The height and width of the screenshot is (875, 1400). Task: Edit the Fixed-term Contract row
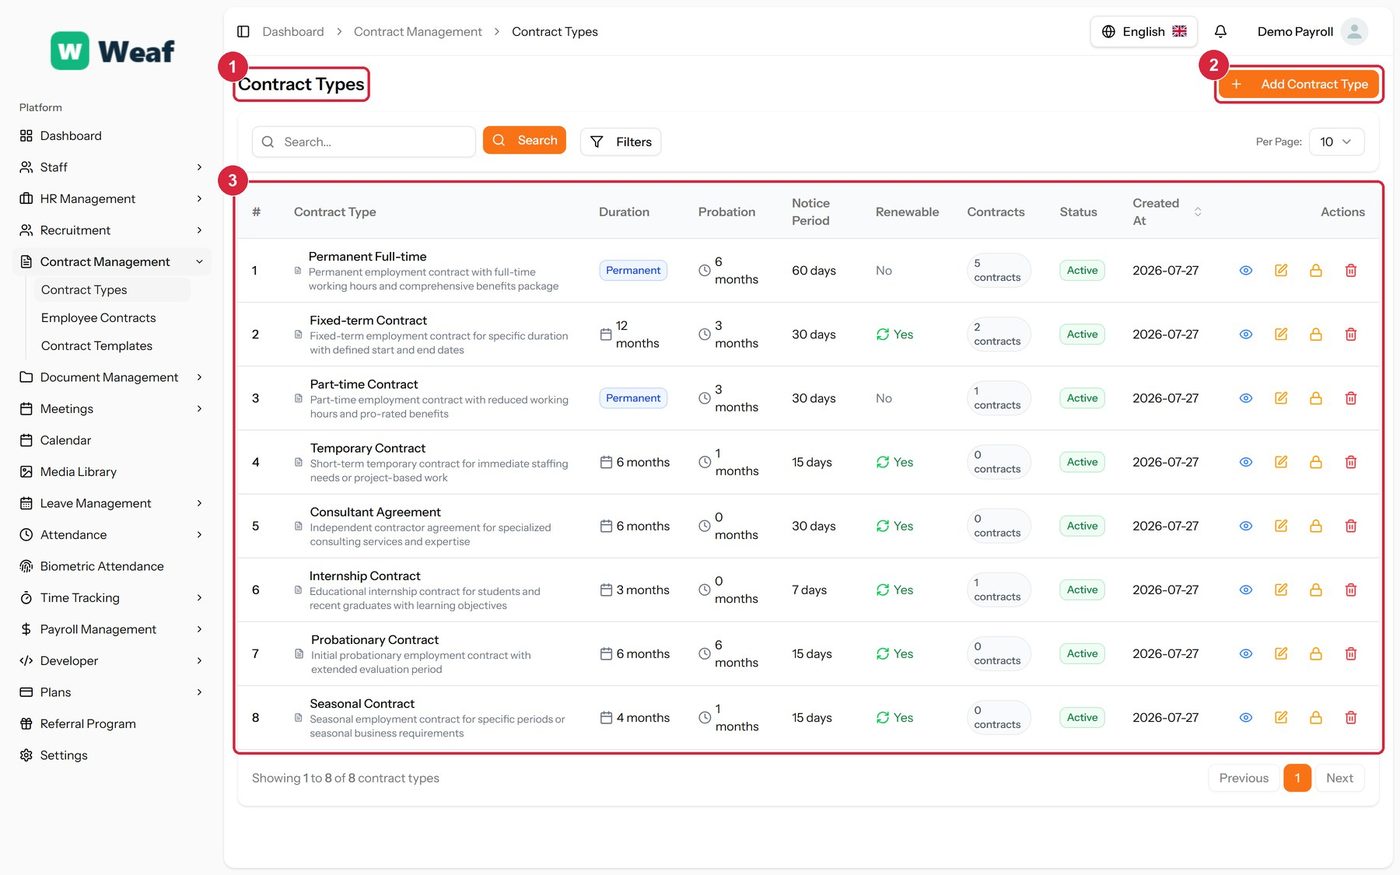[x=1281, y=335]
